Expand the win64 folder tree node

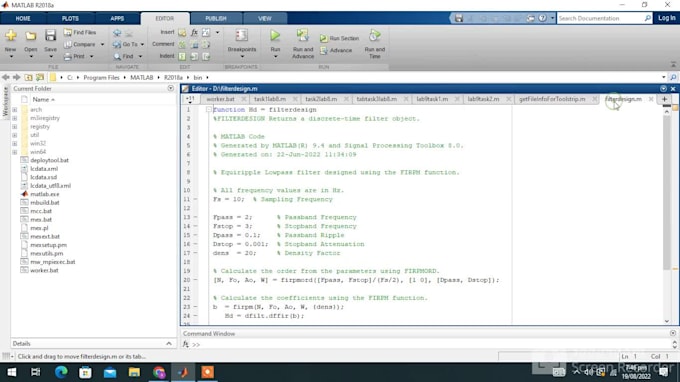pos(15,152)
